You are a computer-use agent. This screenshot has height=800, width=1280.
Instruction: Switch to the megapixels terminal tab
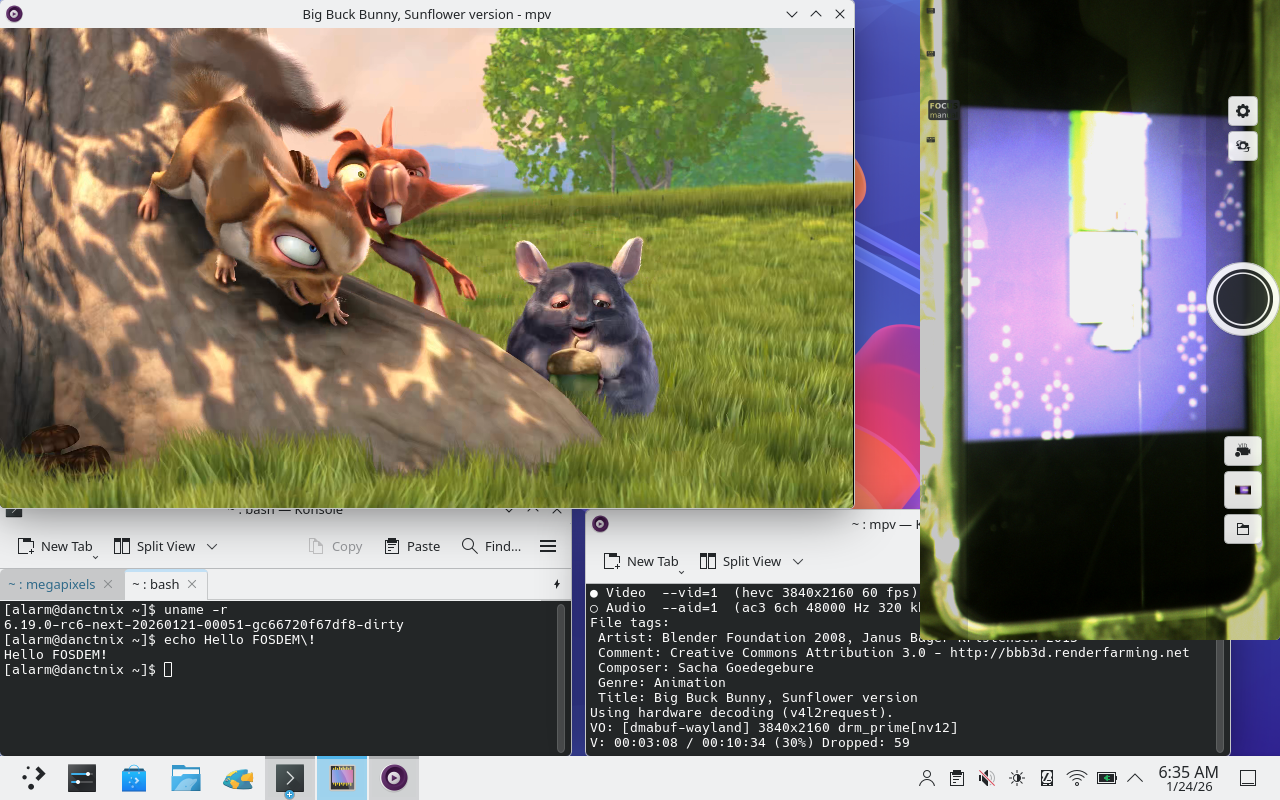tap(52, 584)
